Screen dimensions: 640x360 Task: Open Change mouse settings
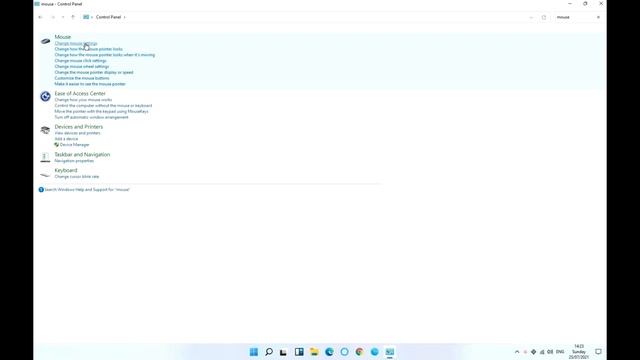click(x=76, y=43)
